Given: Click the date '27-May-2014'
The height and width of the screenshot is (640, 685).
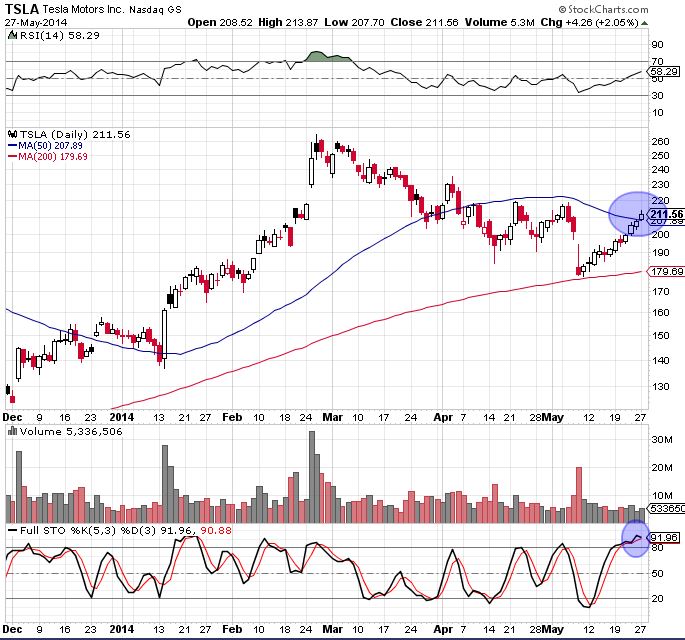Looking at the screenshot, I should click(x=36, y=22).
